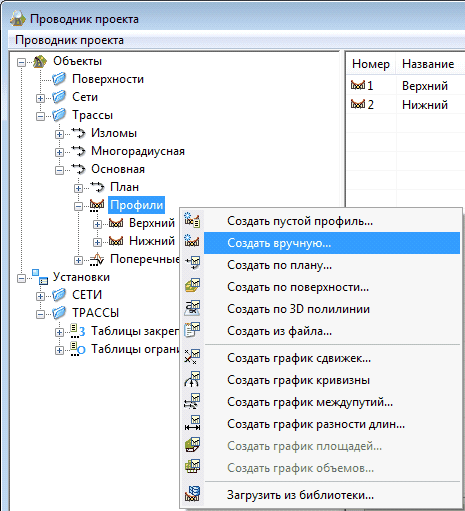Click the icon next to "Создать по плану"
This screenshot has width=465, height=511.
pos(192,264)
